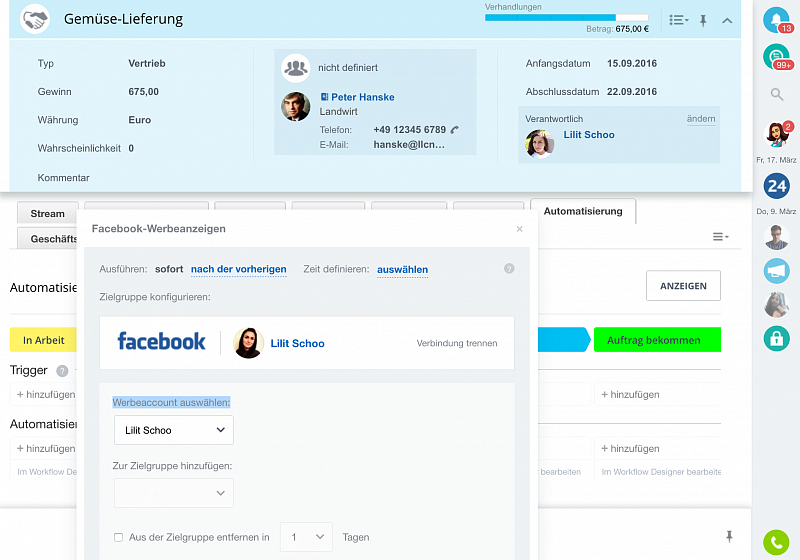Image resolution: width=800 pixels, height=560 pixels.
Task: Open Lilit Schoo responsible person link
Action: (x=589, y=135)
